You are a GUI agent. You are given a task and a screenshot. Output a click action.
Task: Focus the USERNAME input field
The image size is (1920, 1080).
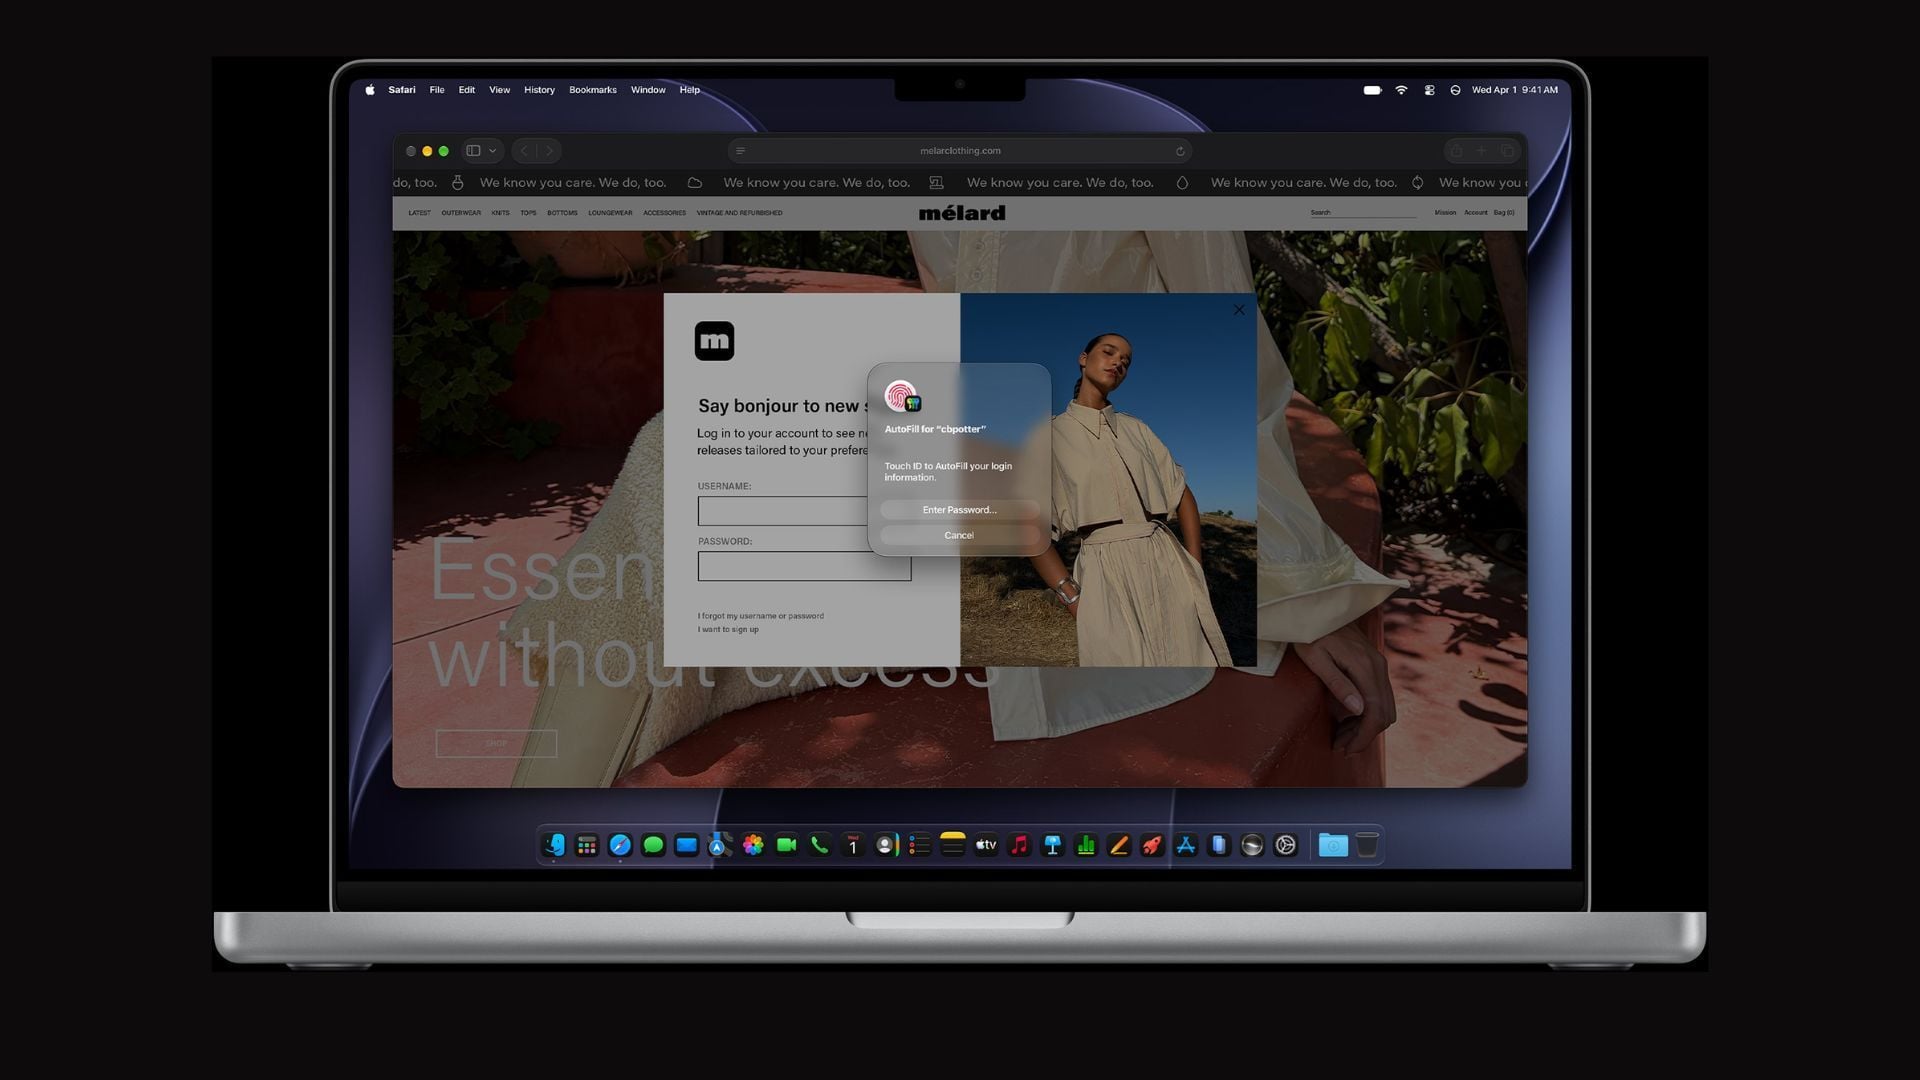pos(783,511)
